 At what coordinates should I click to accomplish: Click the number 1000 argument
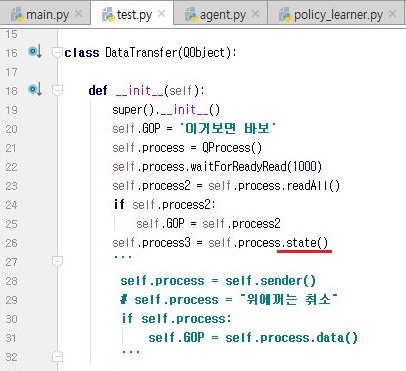[x=304, y=166]
